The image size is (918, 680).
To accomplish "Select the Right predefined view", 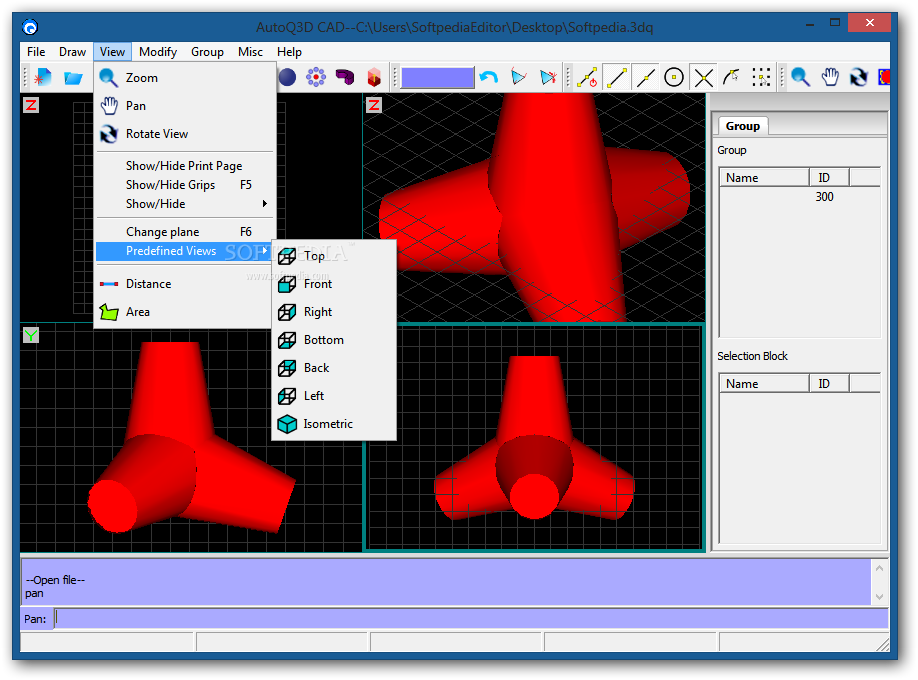I will coord(334,312).
